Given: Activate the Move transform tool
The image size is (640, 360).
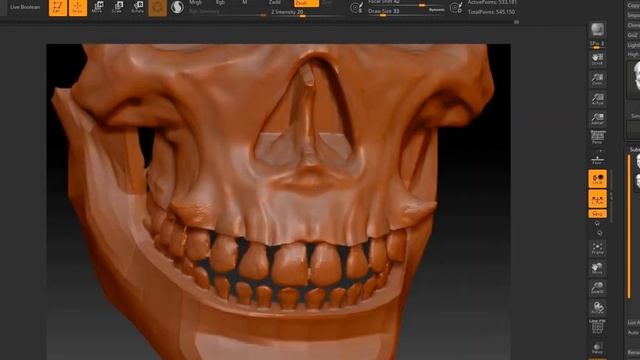Looking at the screenshot, I should [x=97, y=7].
